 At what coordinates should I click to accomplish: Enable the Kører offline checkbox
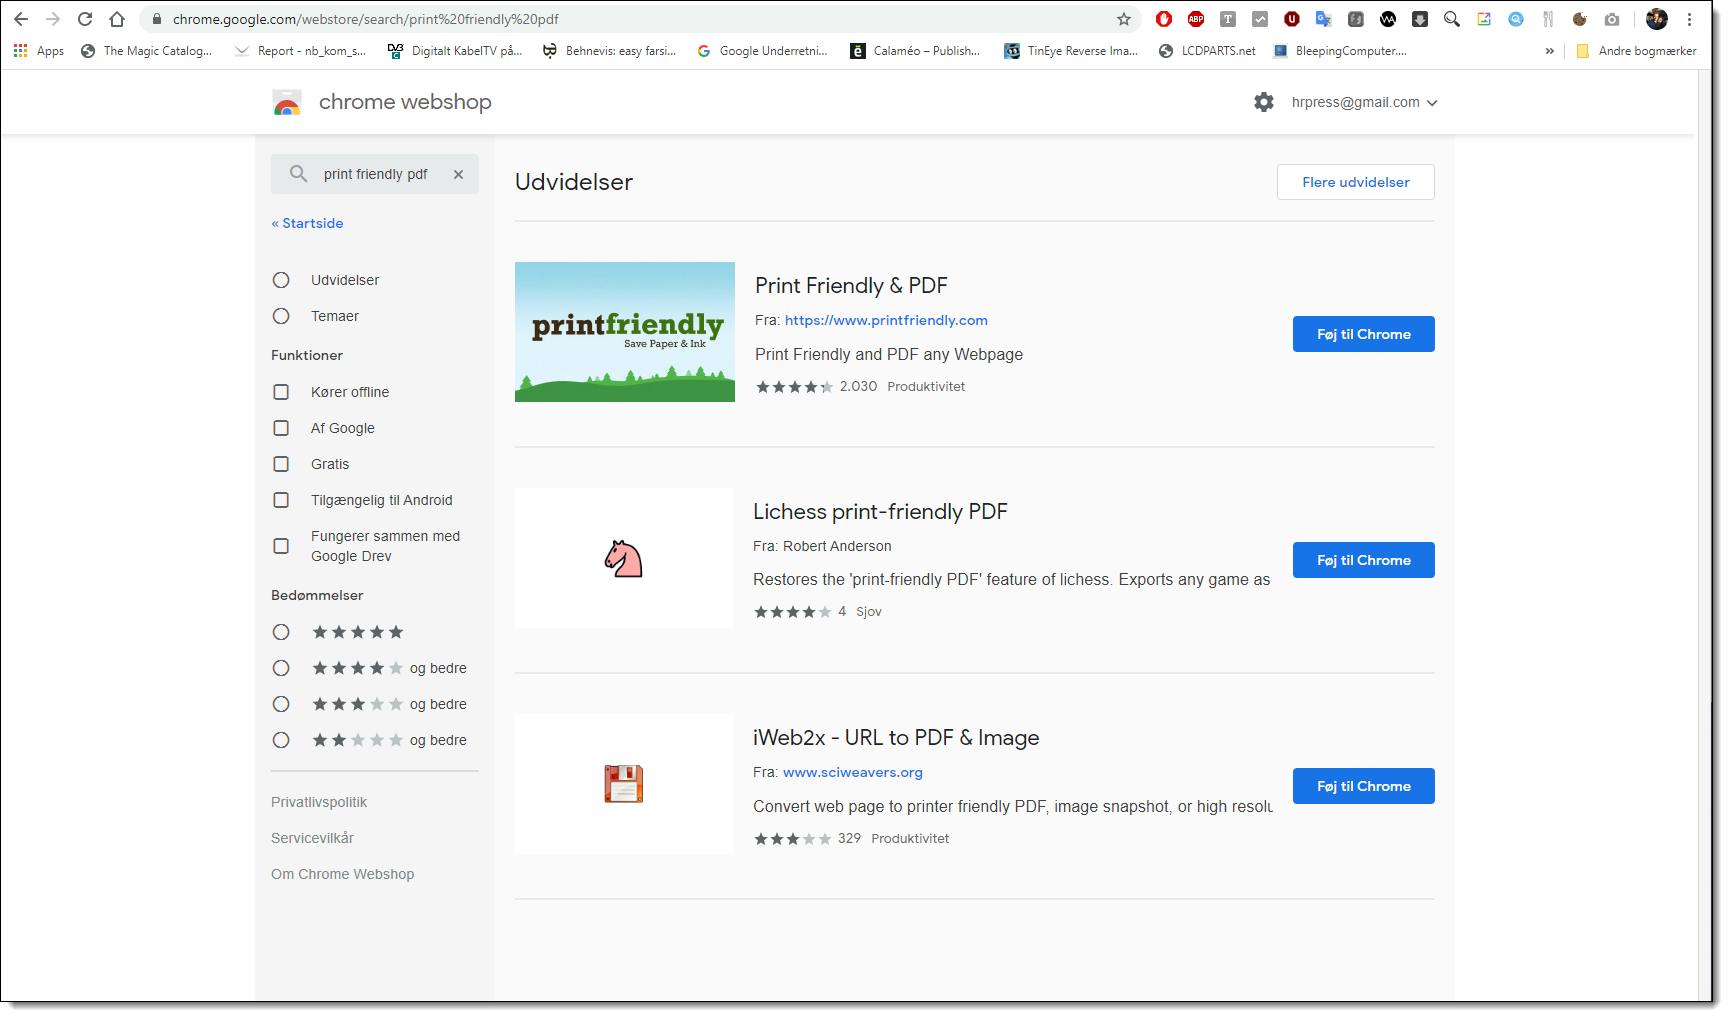(x=281, y=392)
